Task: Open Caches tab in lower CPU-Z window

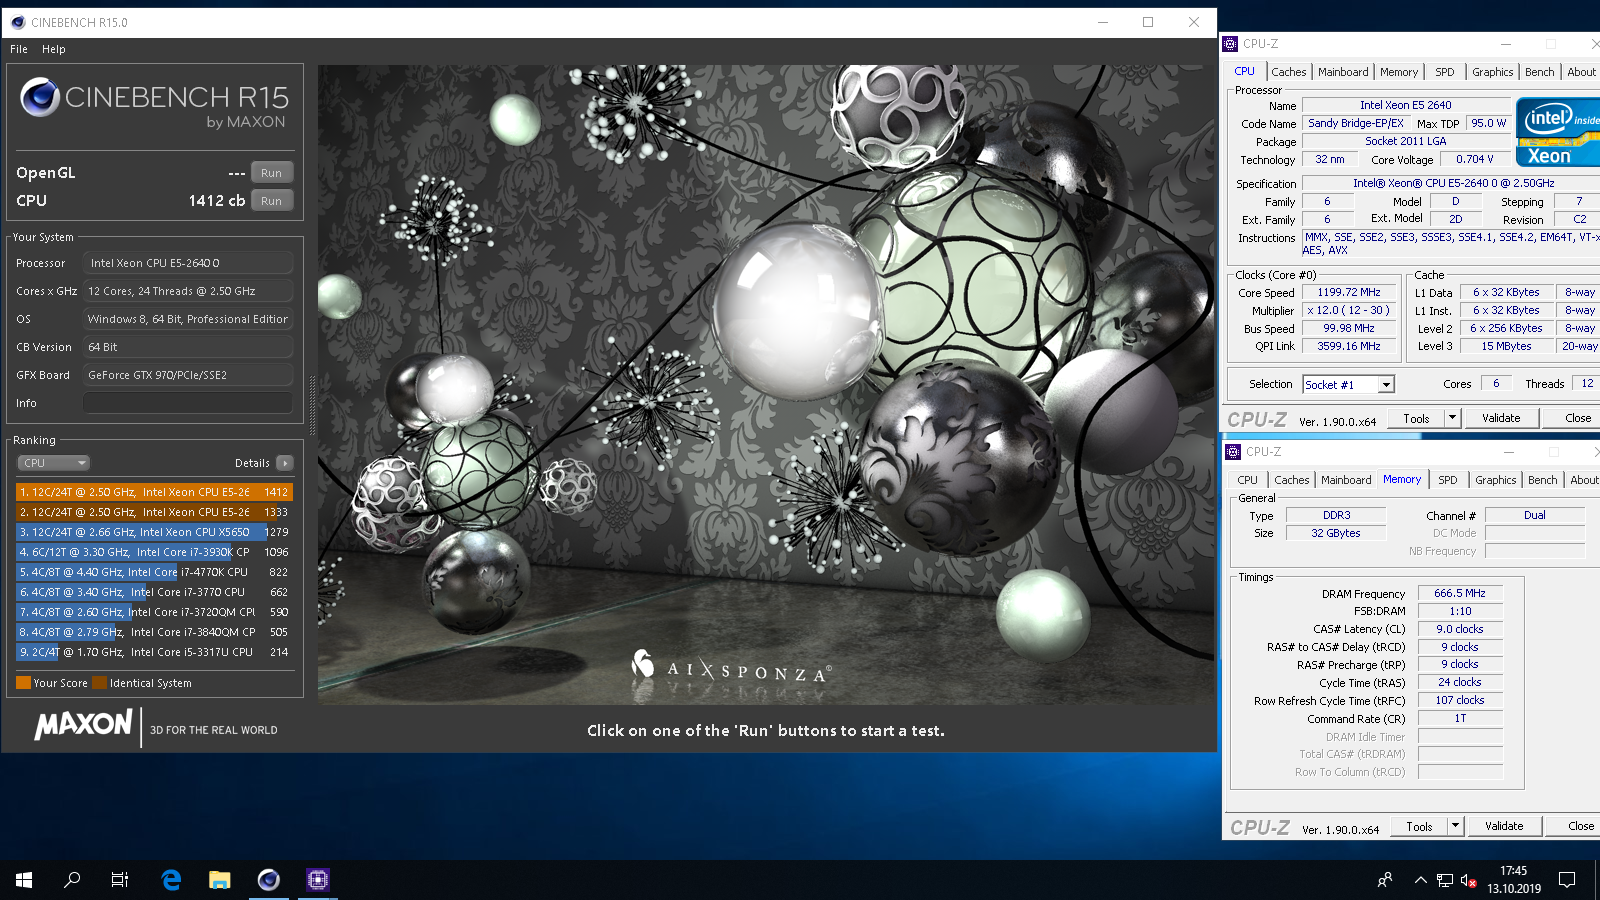Action: [x=1292, y=480]
